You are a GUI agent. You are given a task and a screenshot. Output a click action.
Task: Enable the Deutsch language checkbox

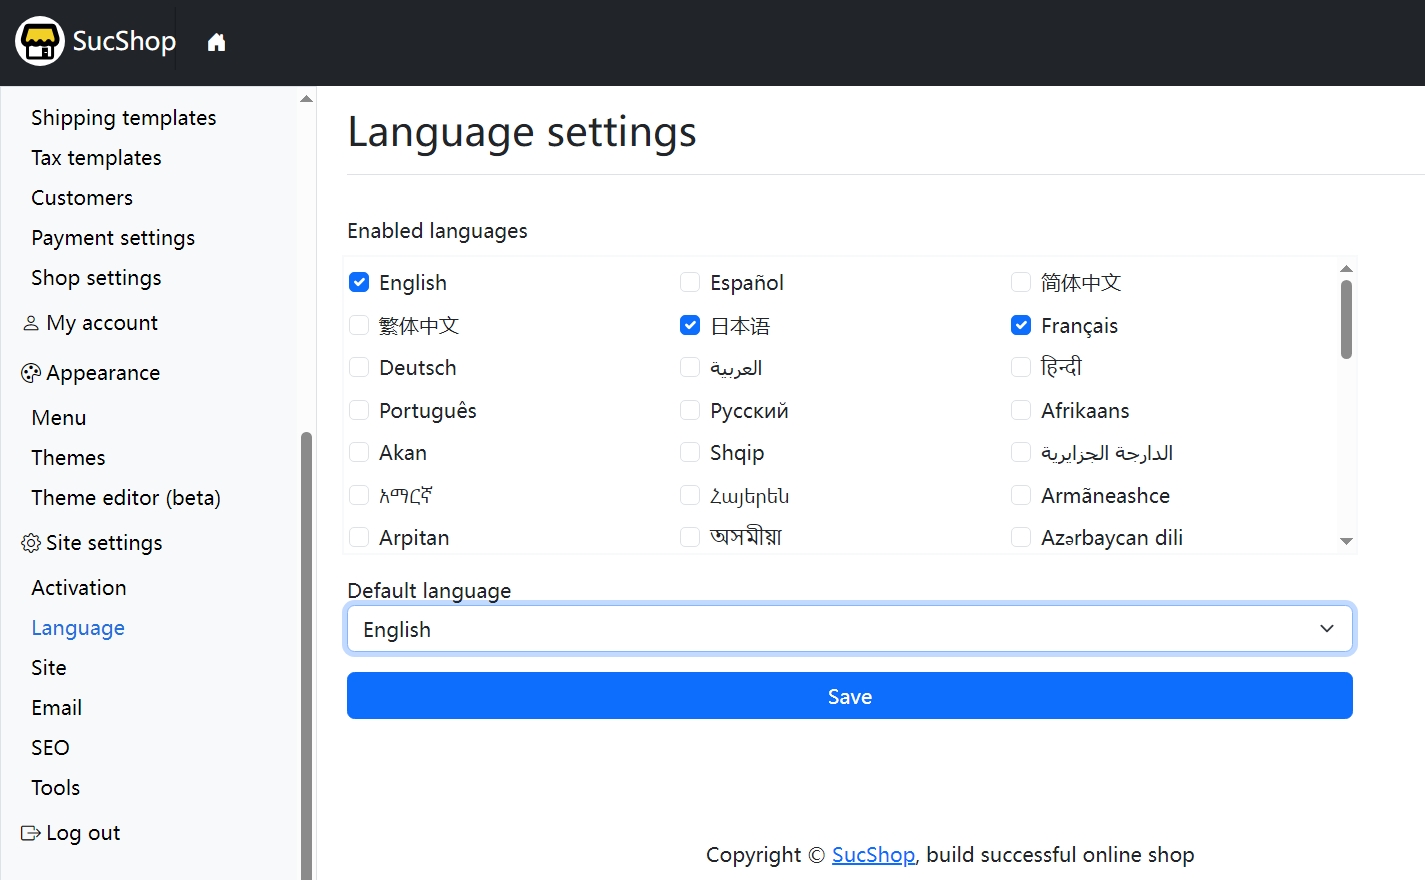(x=359, y=368)
